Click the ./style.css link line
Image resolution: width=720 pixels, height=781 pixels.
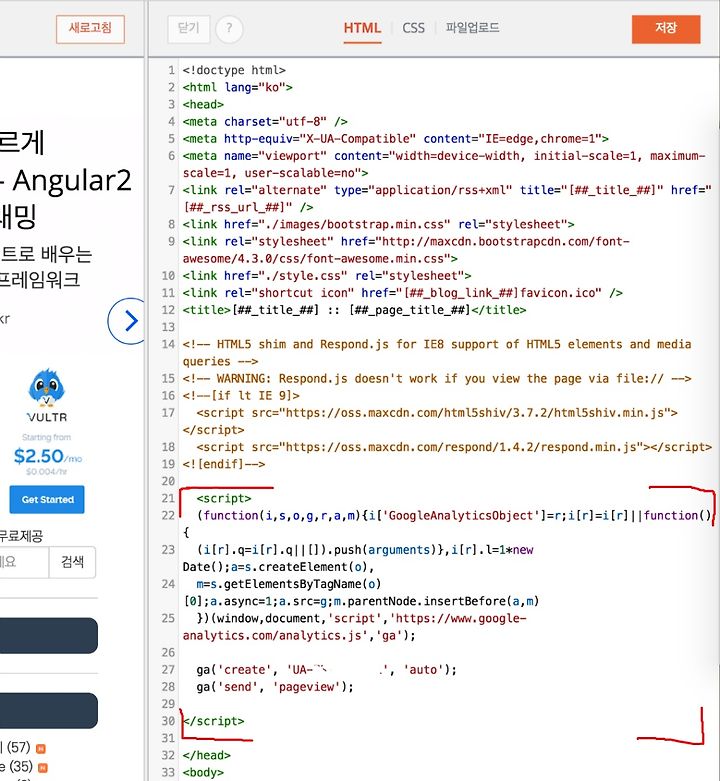click(x=327, y=275)
